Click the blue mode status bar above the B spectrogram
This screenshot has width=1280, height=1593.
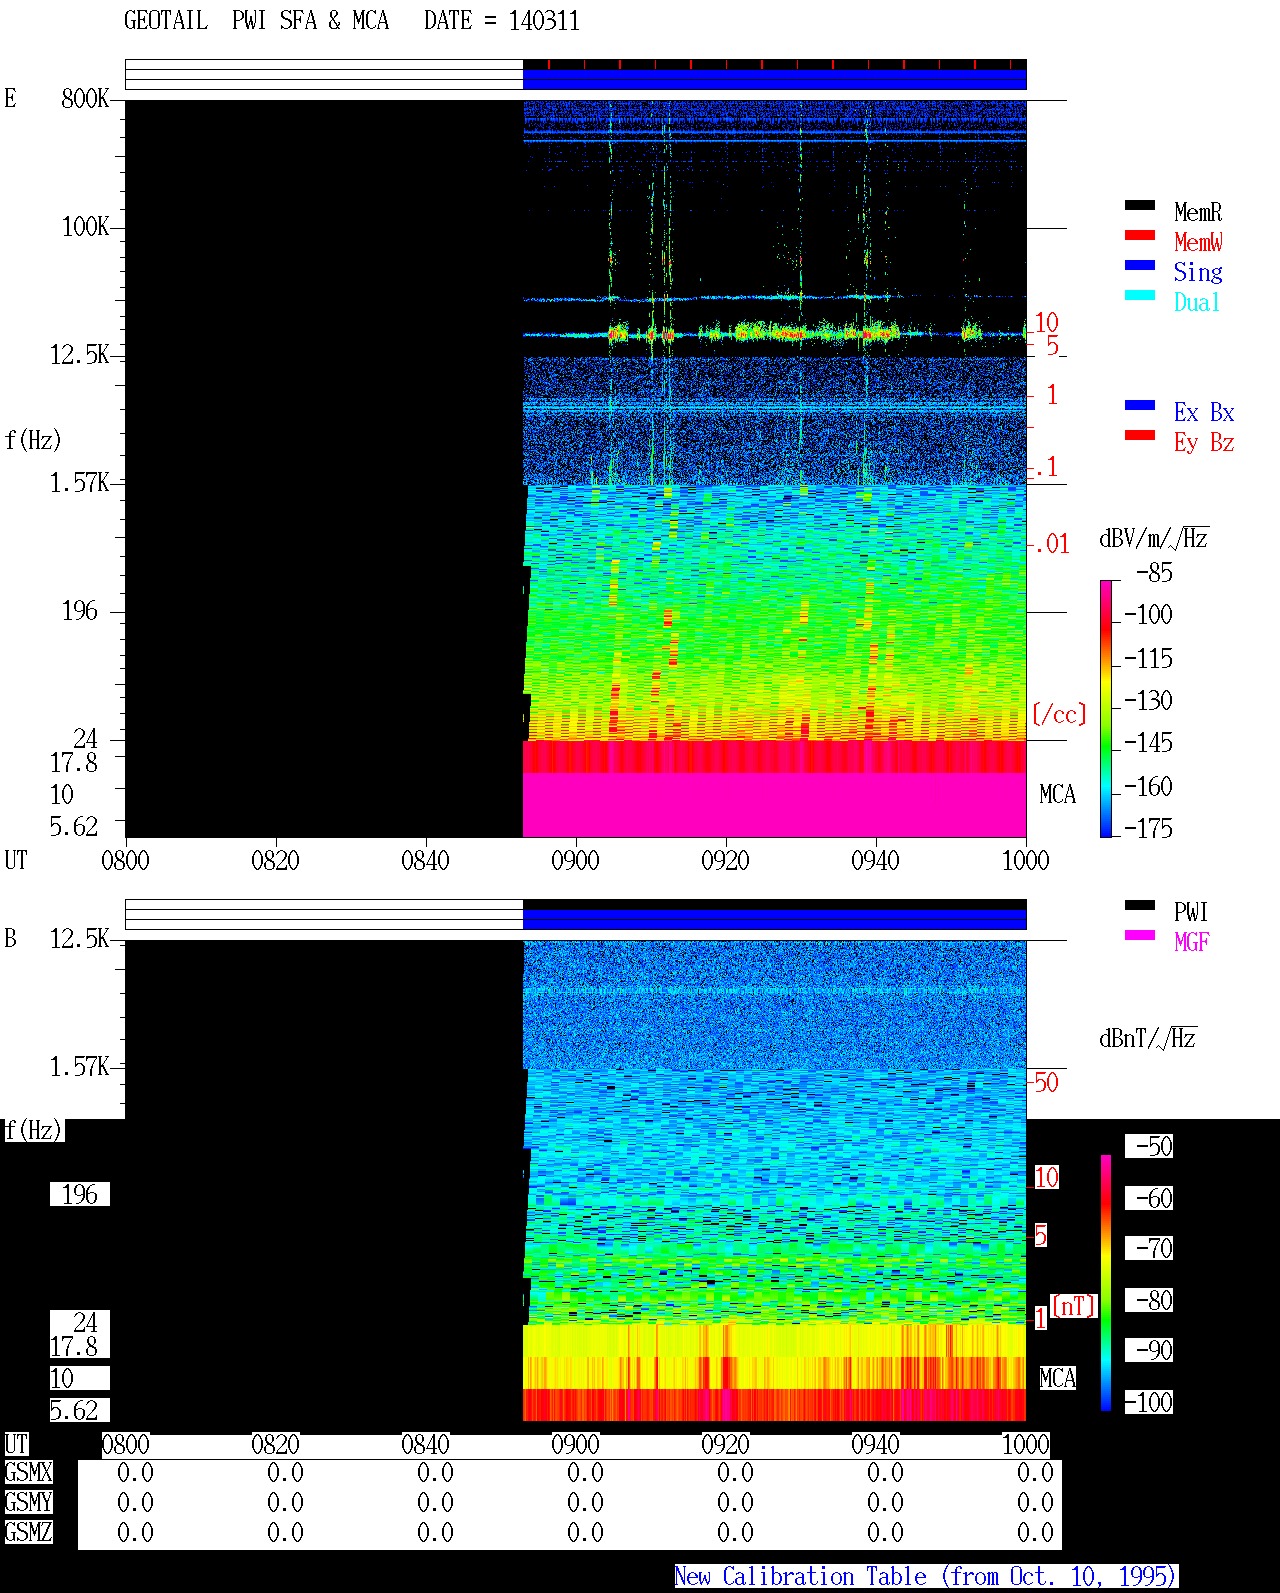[x=774, y=919]
